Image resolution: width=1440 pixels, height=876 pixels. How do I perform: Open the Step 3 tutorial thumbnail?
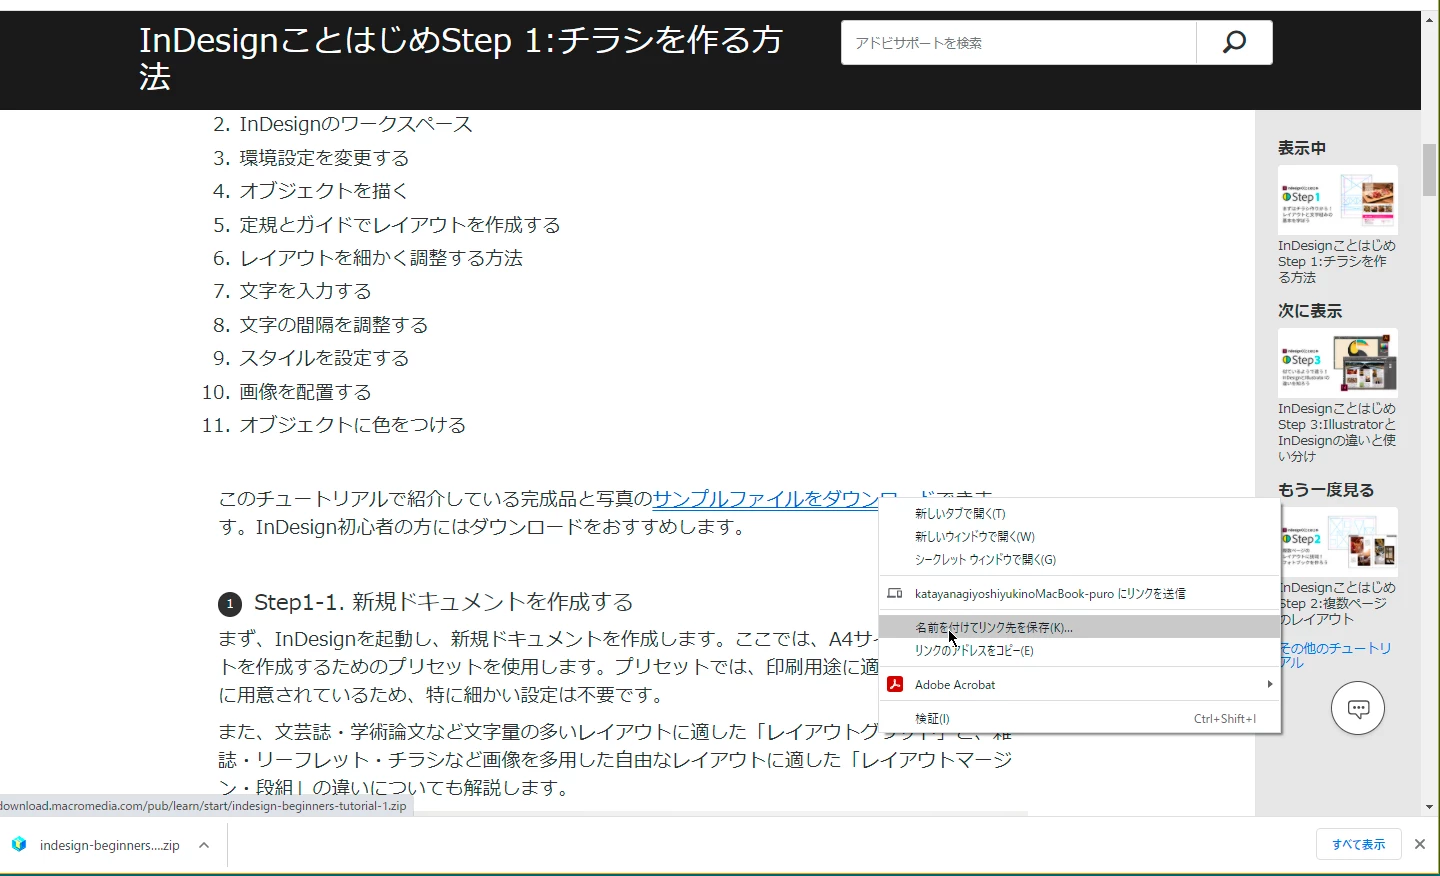click(1338, 363)
